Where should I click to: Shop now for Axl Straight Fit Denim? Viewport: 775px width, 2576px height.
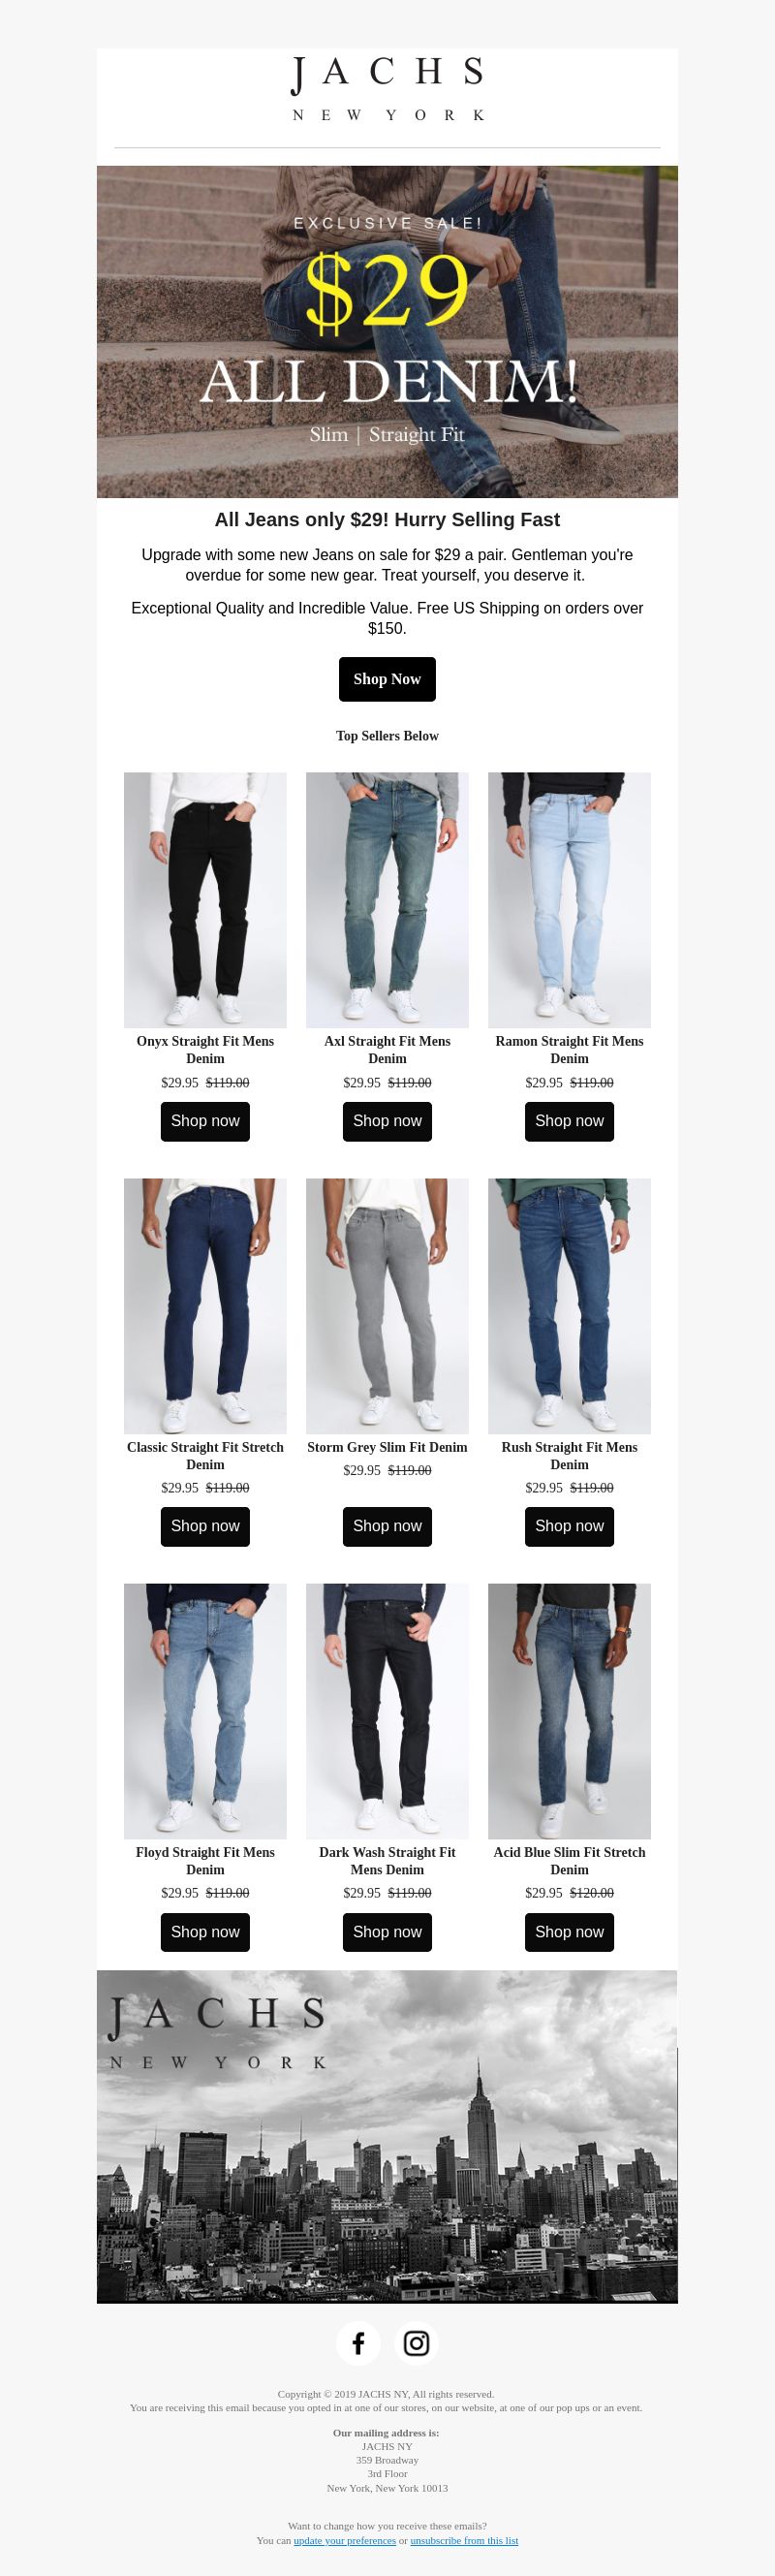coord(387,1121)
